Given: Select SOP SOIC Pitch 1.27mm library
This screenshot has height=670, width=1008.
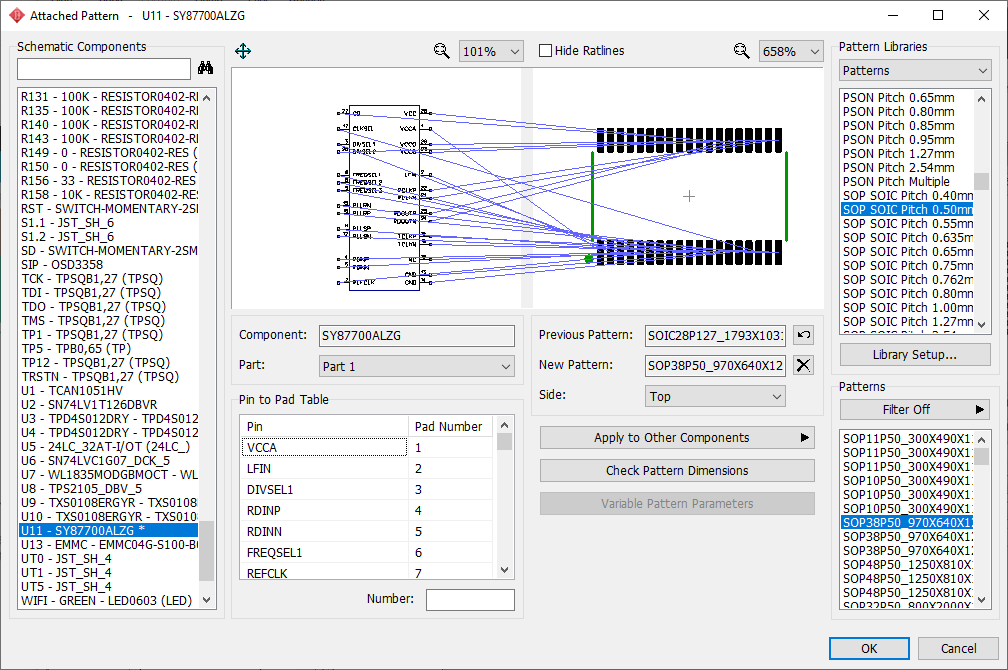Looking at the screenshot, I should (907, 321).
